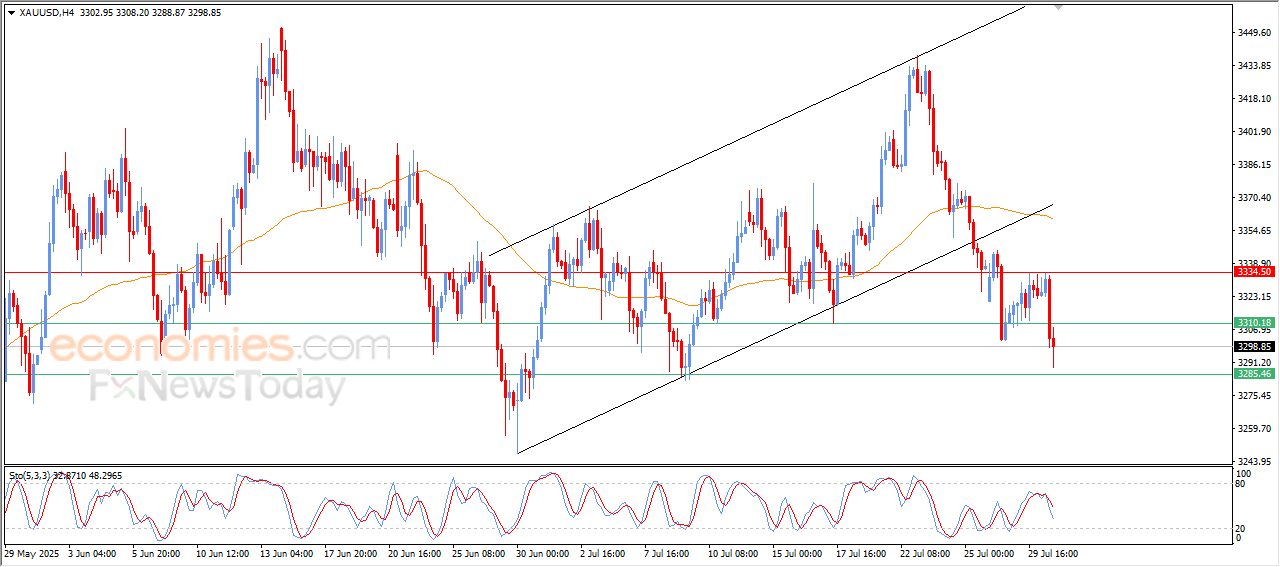Click the 10 Jun 12:00 time label
Screen dimensions: 1280x567
tap(221, 552)
